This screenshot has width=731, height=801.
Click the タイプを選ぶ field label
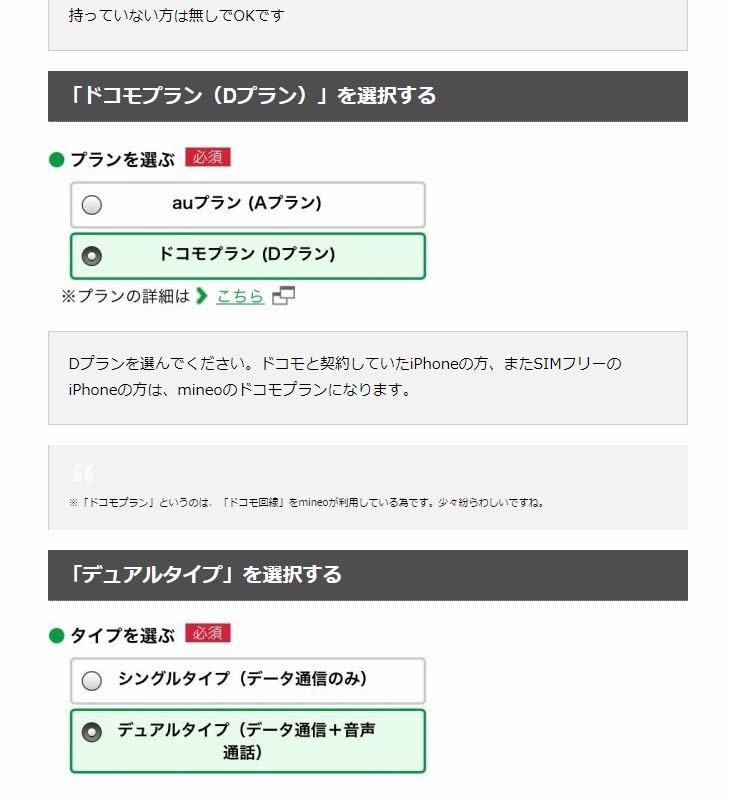122,636
